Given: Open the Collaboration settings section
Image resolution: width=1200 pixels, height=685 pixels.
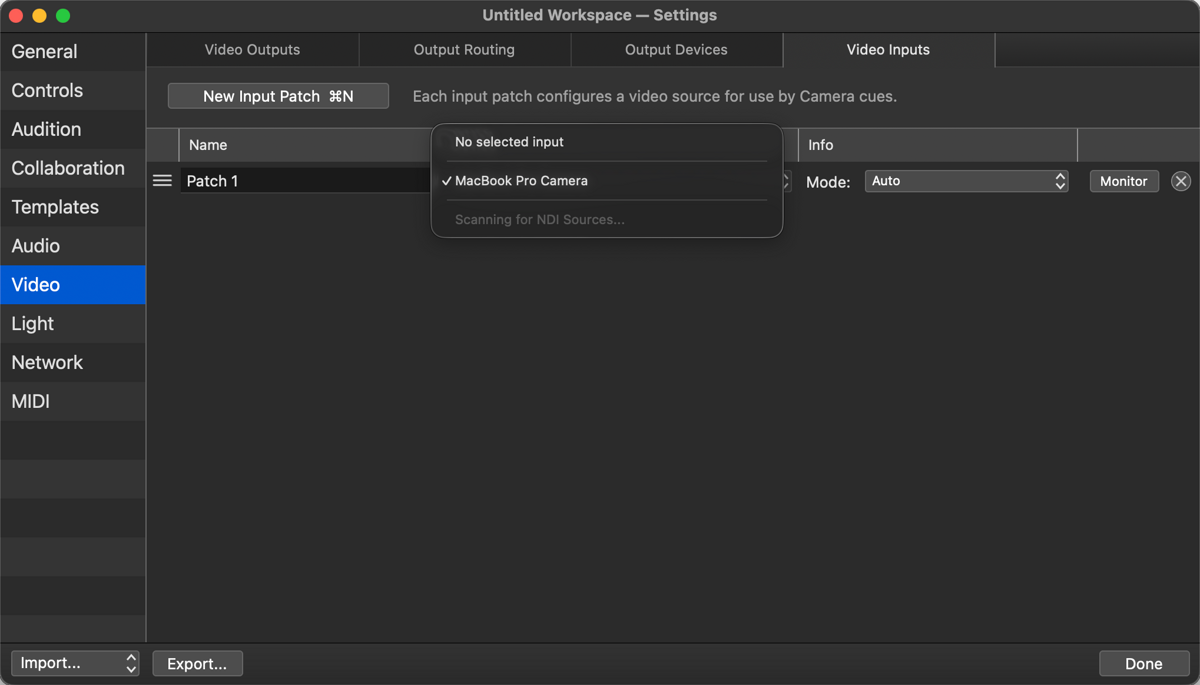Looking at the screenshot, I should tap(73, 168).
